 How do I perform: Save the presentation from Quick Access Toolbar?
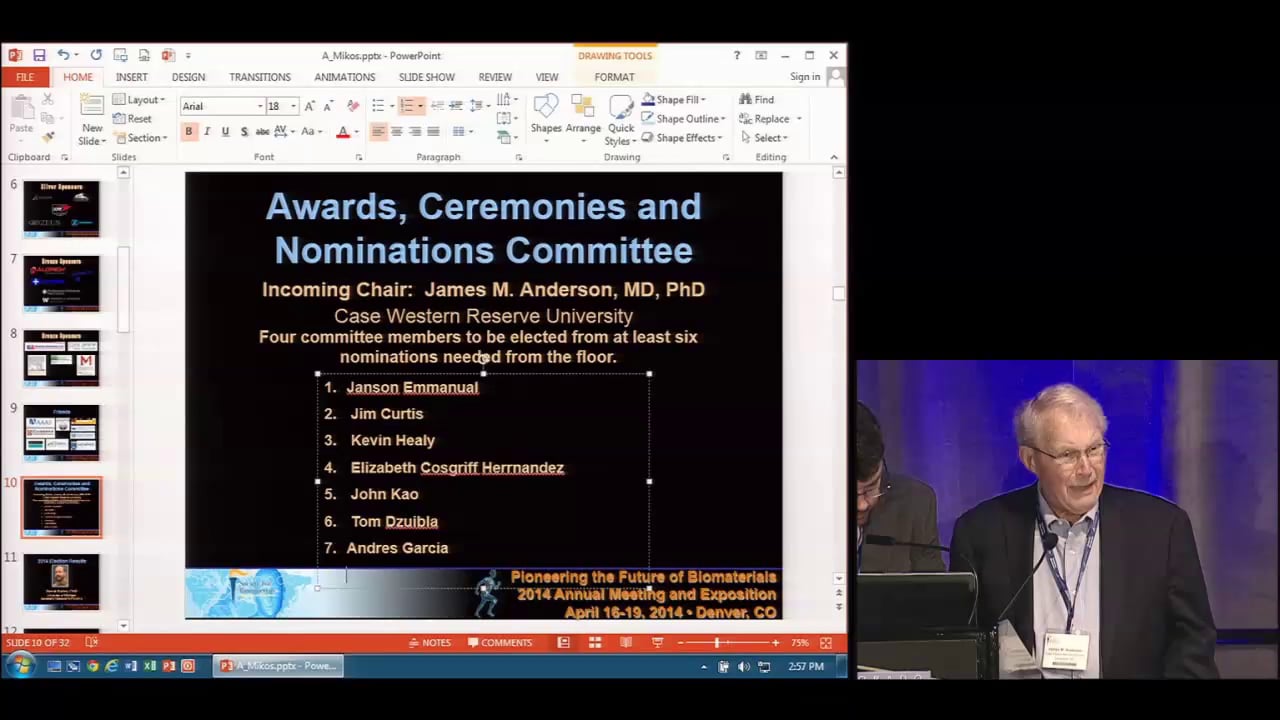pos(39,55)
